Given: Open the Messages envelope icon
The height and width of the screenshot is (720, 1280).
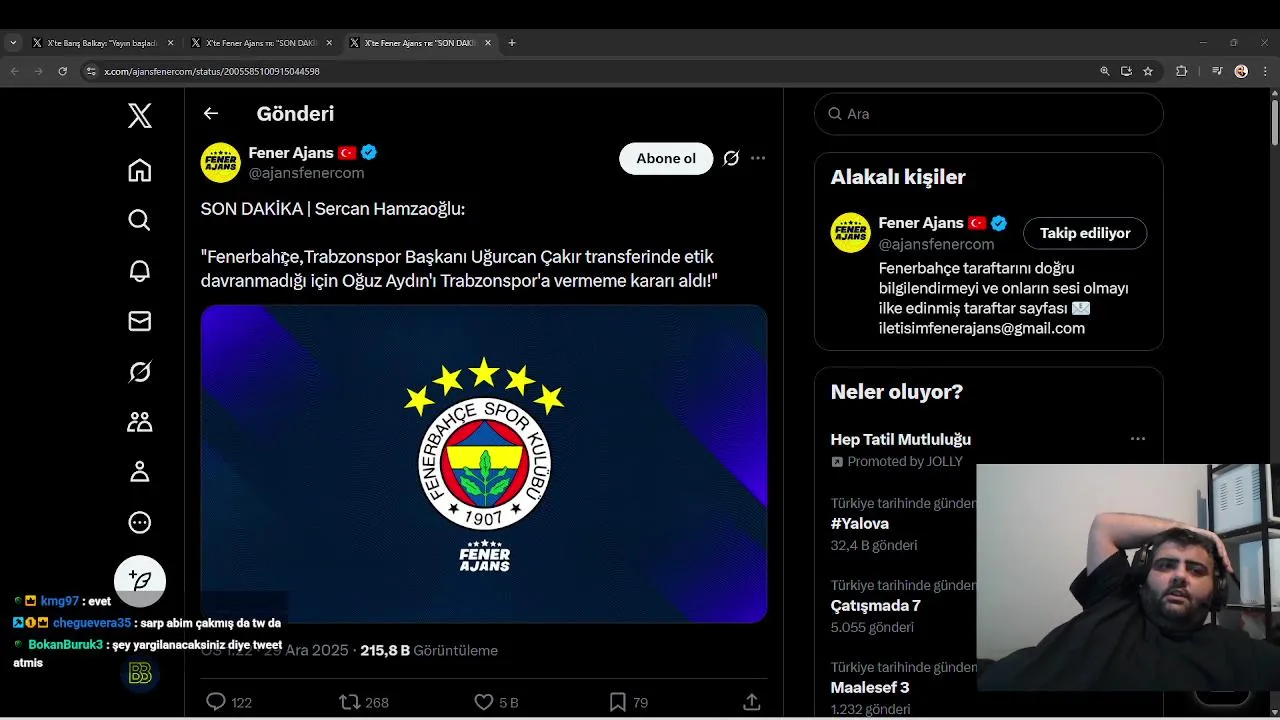Looking at the screenshot, I should [140, 321].
